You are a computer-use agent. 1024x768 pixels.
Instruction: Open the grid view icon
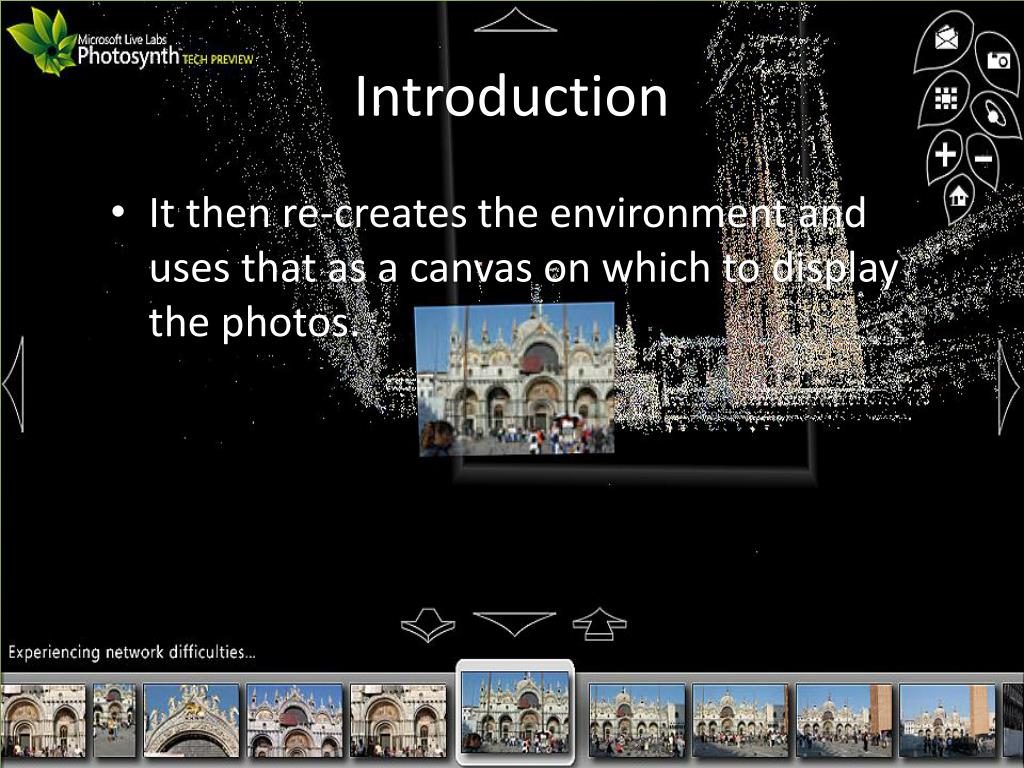click(x=946, y=98)
